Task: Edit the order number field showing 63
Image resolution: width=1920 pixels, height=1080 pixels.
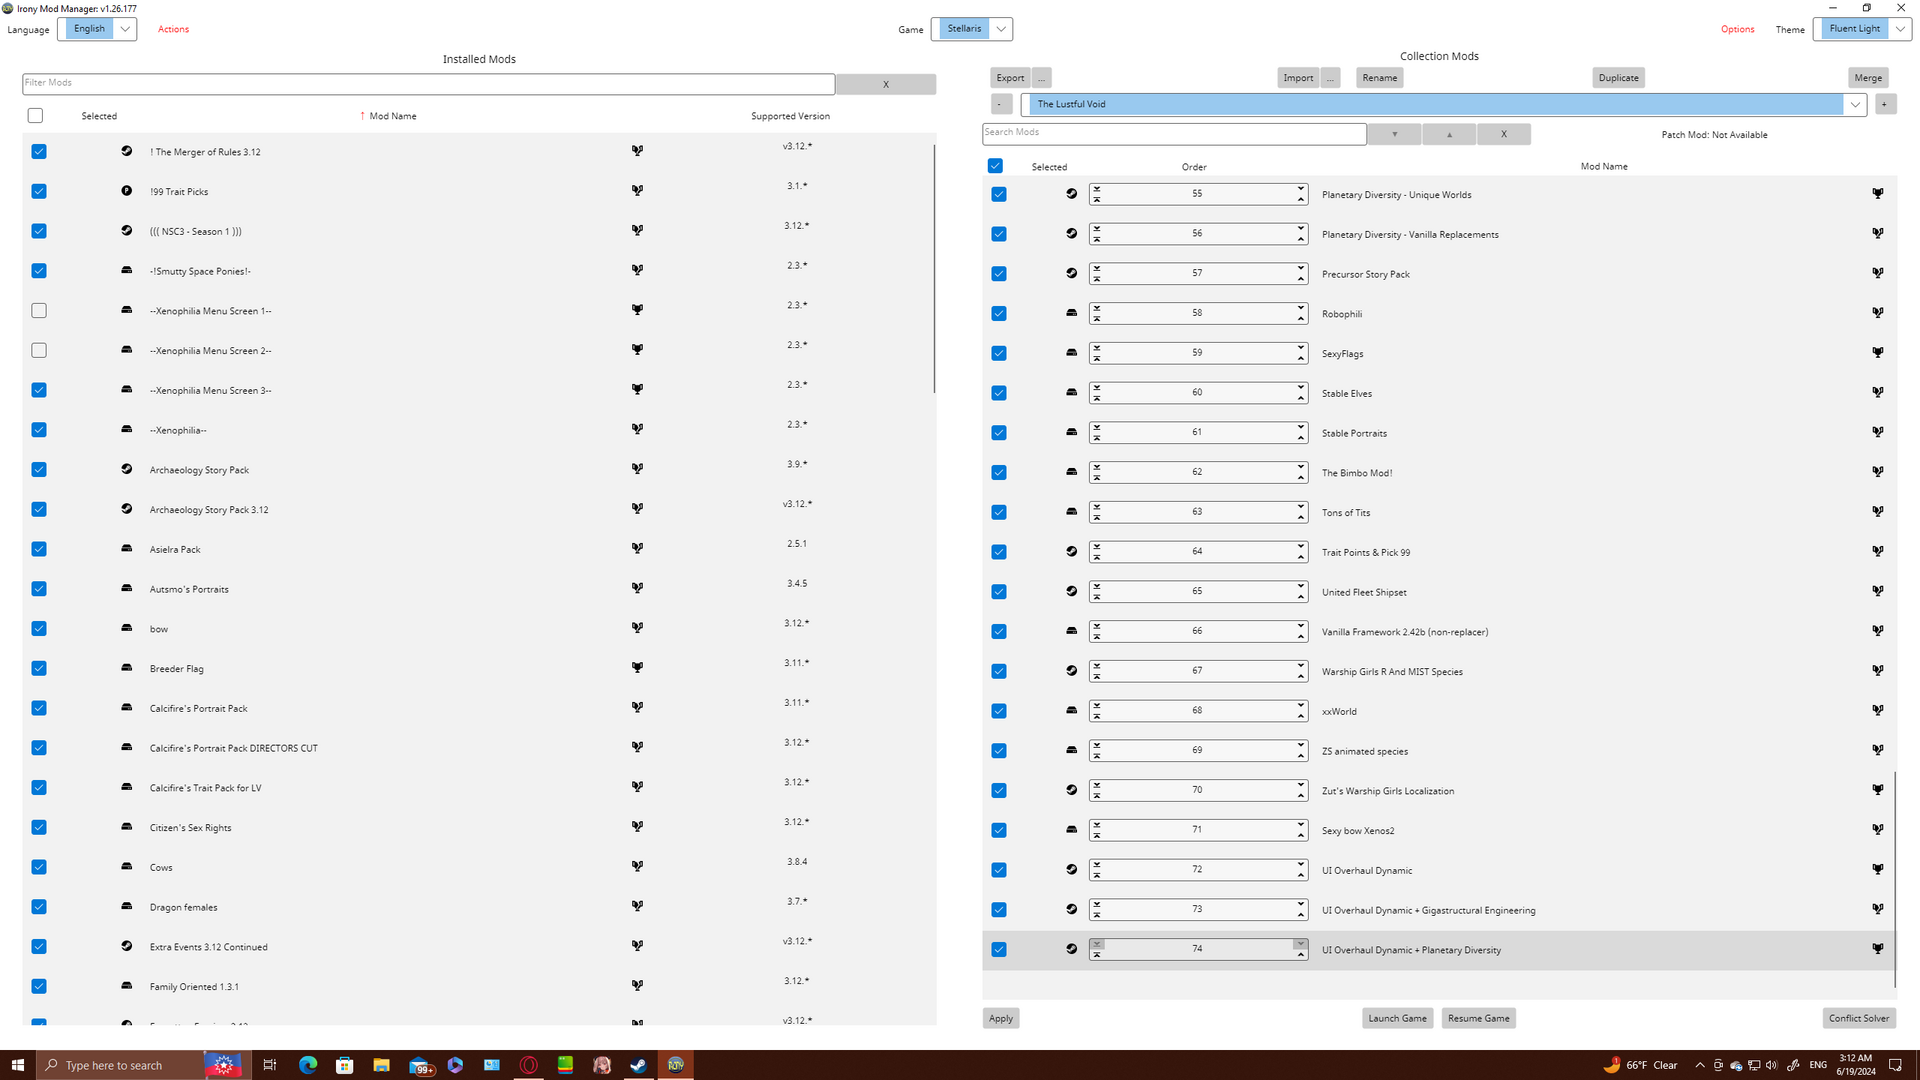Action: coord(1197,512)
